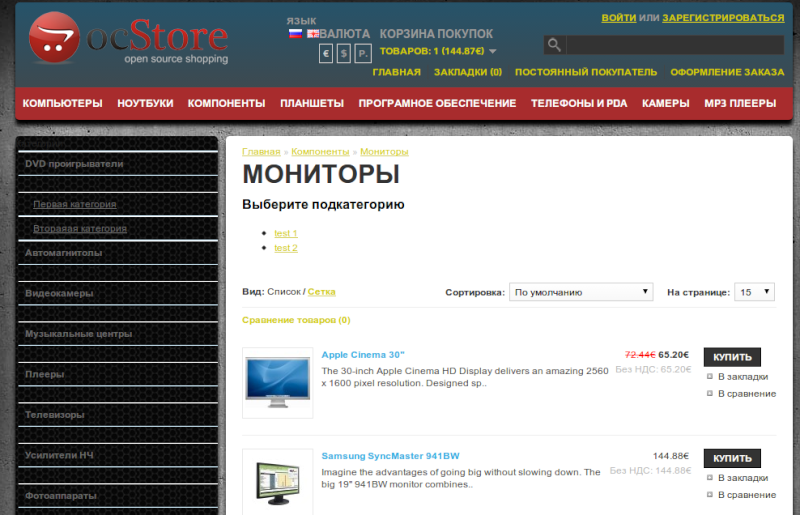Go to Главная in header links
Image resolution: width=800 pixels, height=515 pixels.
(x=396, y=72)
